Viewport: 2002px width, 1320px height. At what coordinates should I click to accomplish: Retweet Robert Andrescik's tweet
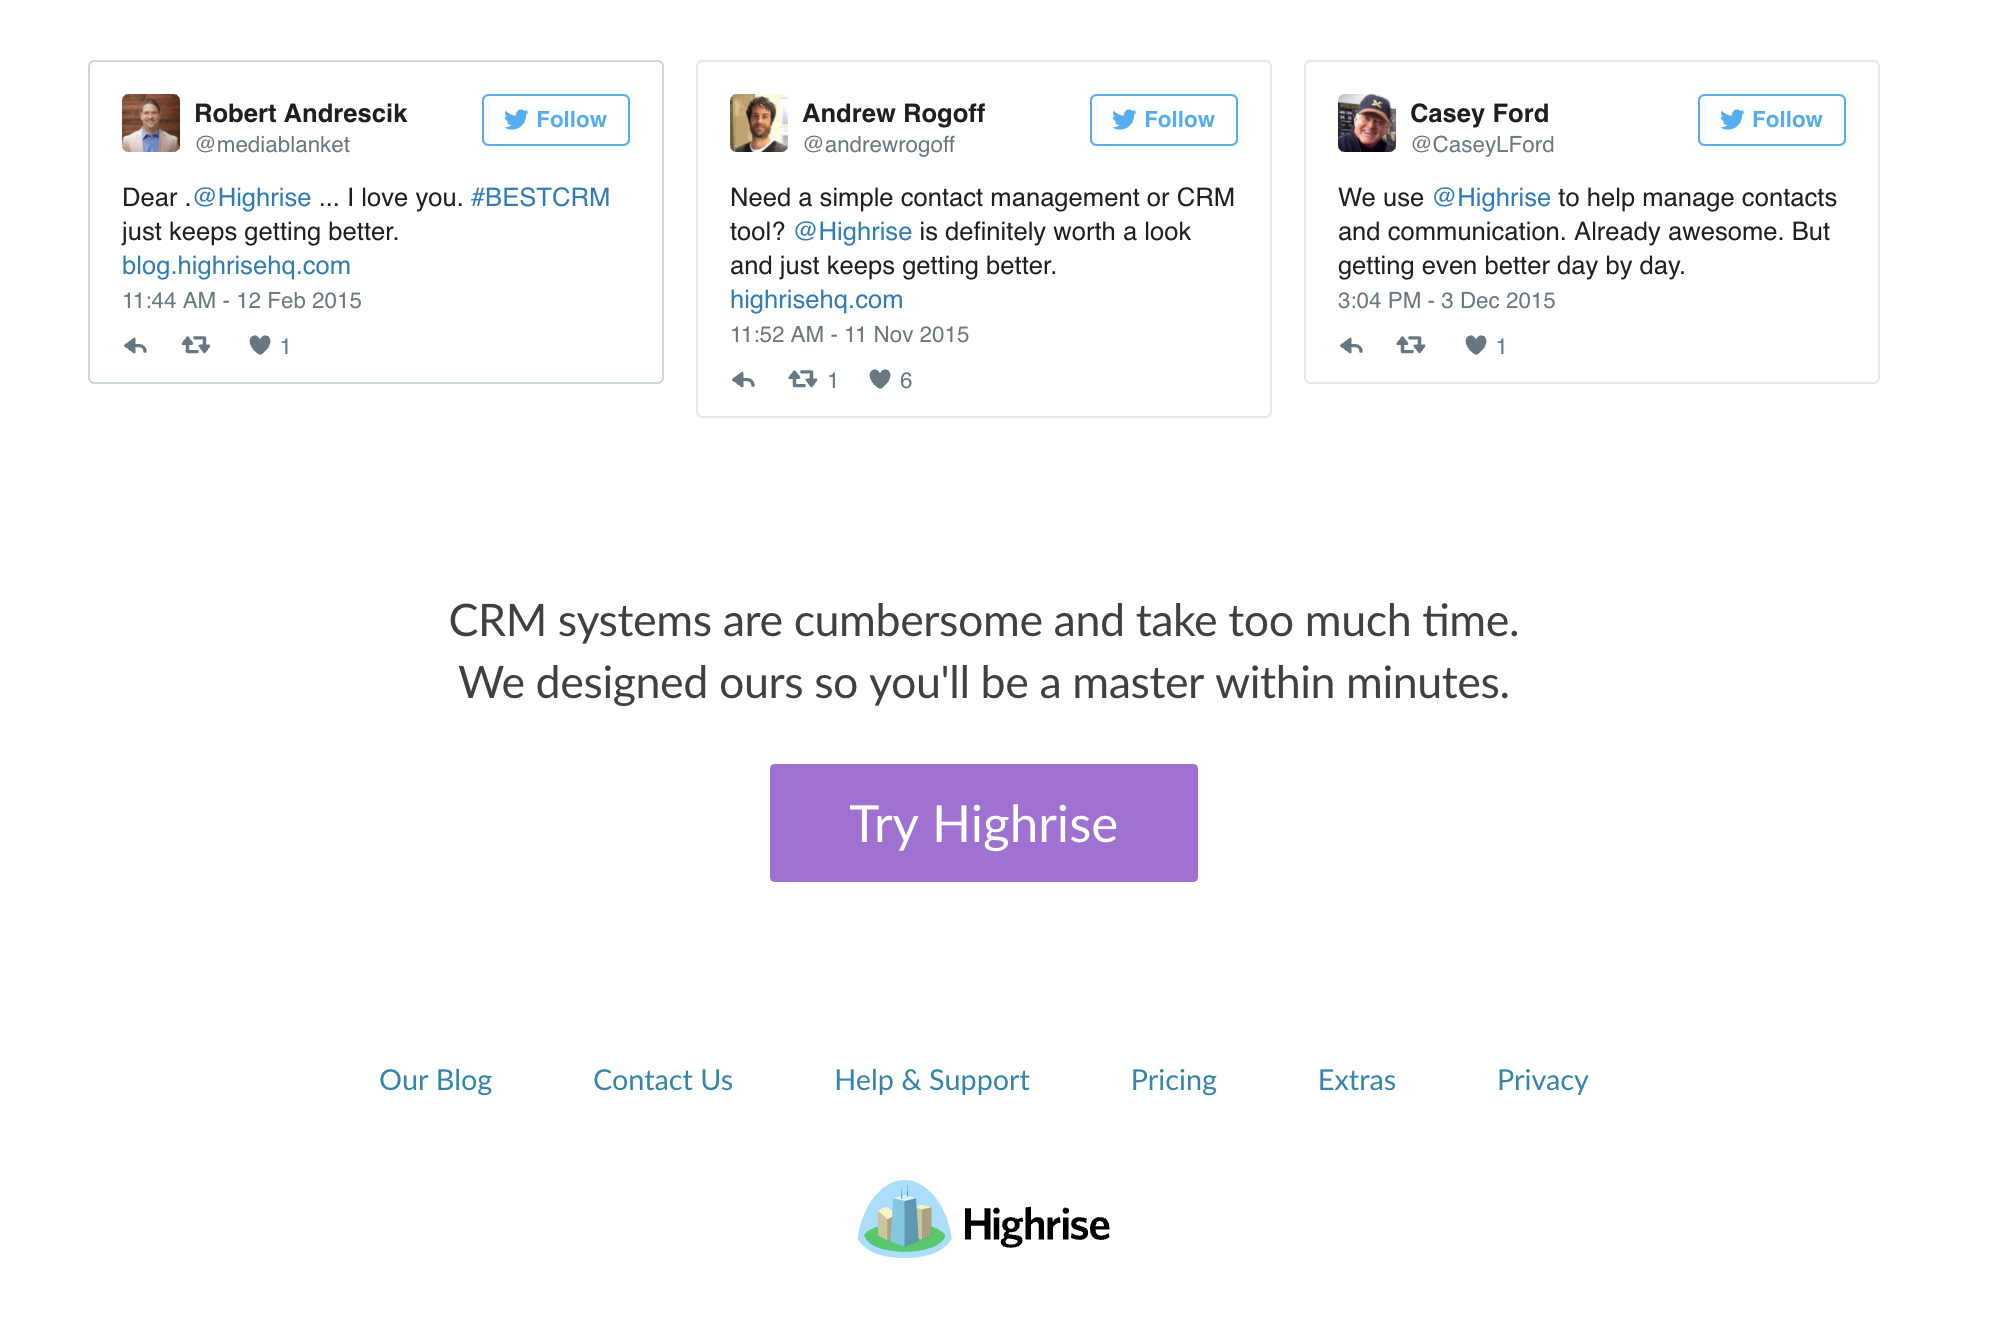[x=196, y=346]
